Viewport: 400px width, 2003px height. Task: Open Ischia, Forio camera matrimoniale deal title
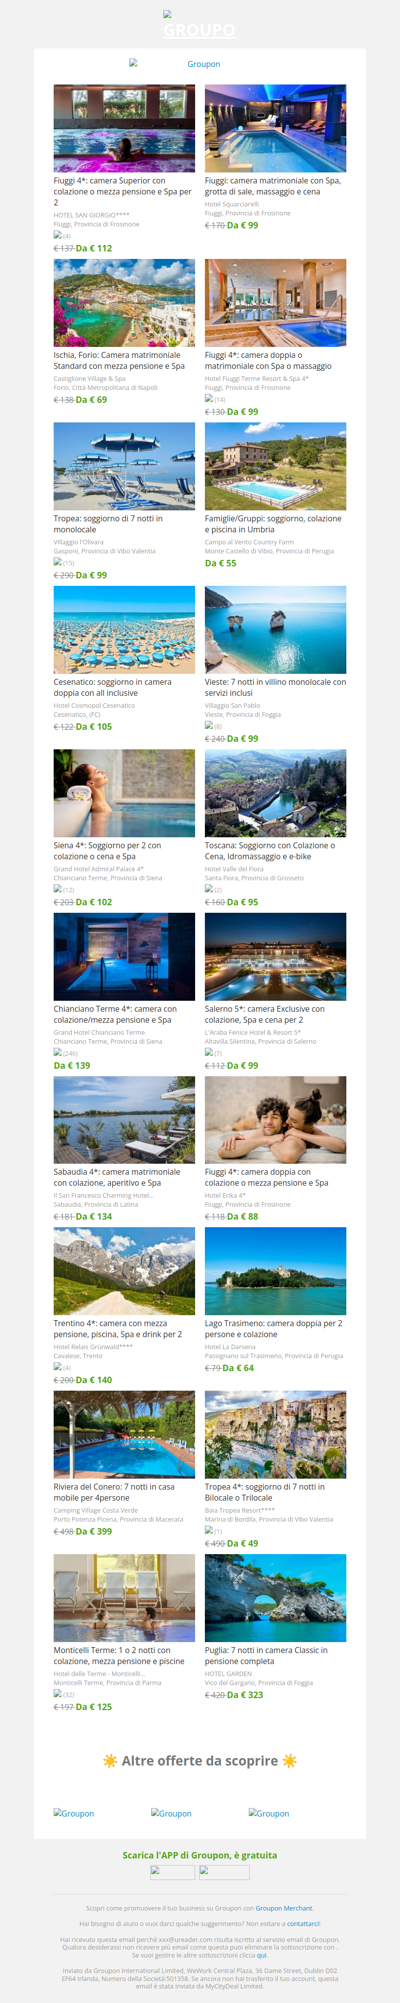pos(118,360)
